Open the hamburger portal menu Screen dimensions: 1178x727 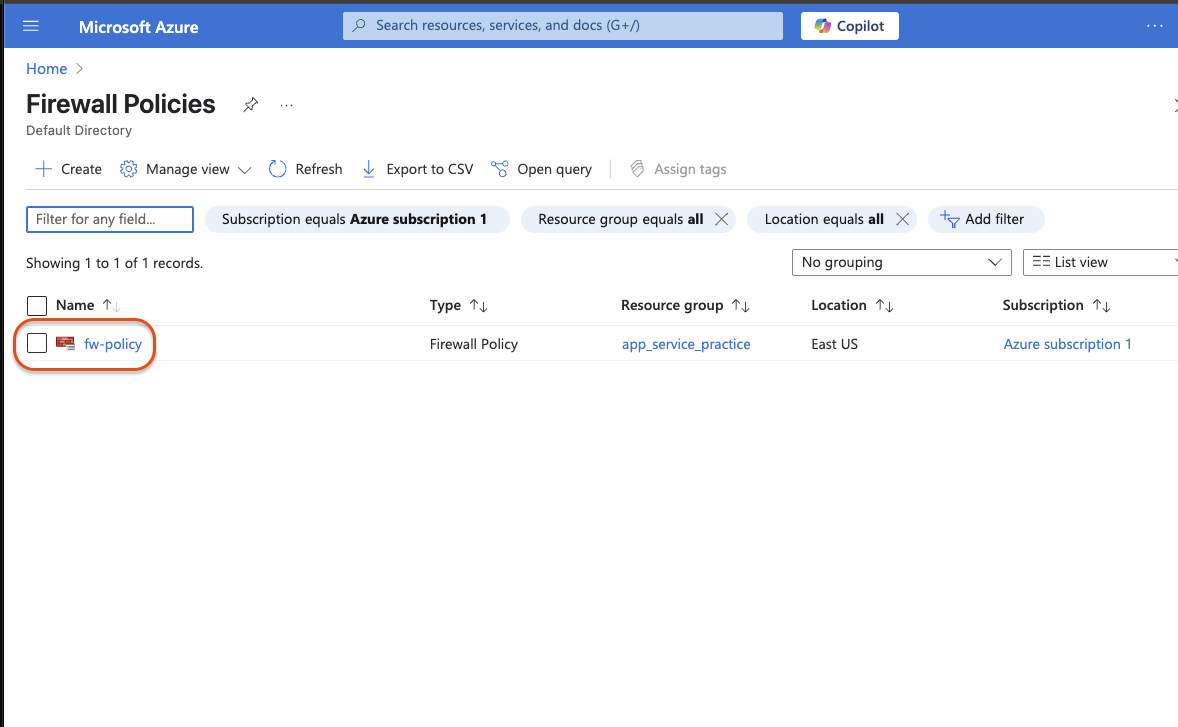pyautogui.click(x=31, y=26)
